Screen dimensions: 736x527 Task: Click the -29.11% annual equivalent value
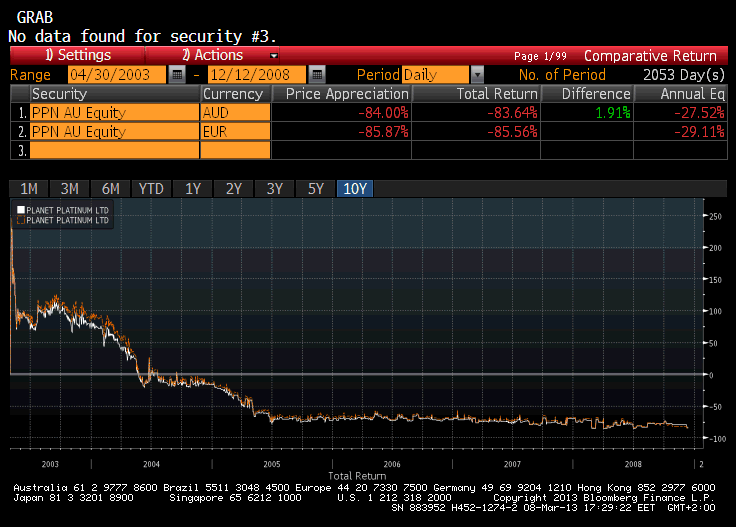coord(699,132)
